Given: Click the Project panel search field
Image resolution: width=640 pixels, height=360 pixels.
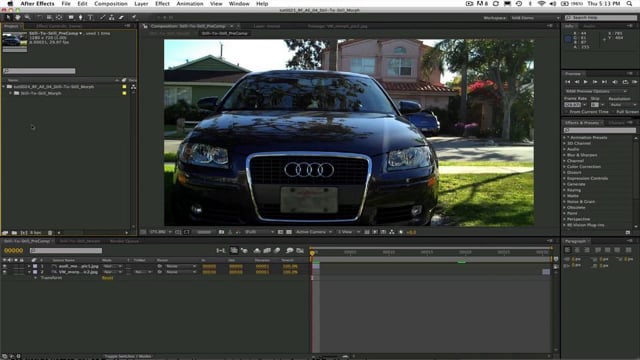Looking at the screenshot, I should click(39, 71).
